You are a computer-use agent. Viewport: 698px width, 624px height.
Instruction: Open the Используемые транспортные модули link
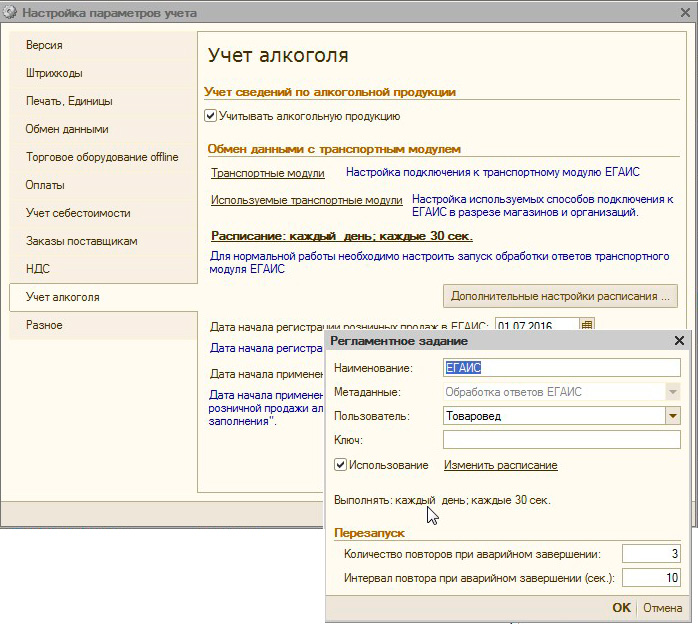[306, 200]
